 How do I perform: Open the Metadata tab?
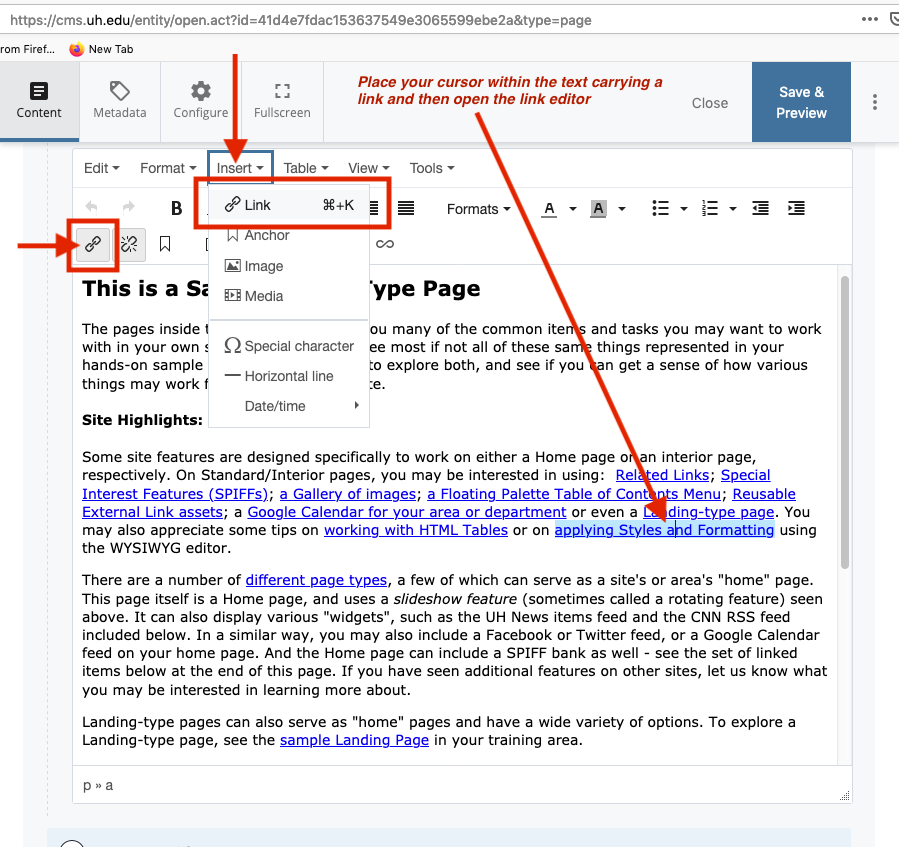(x=120, y=101)
